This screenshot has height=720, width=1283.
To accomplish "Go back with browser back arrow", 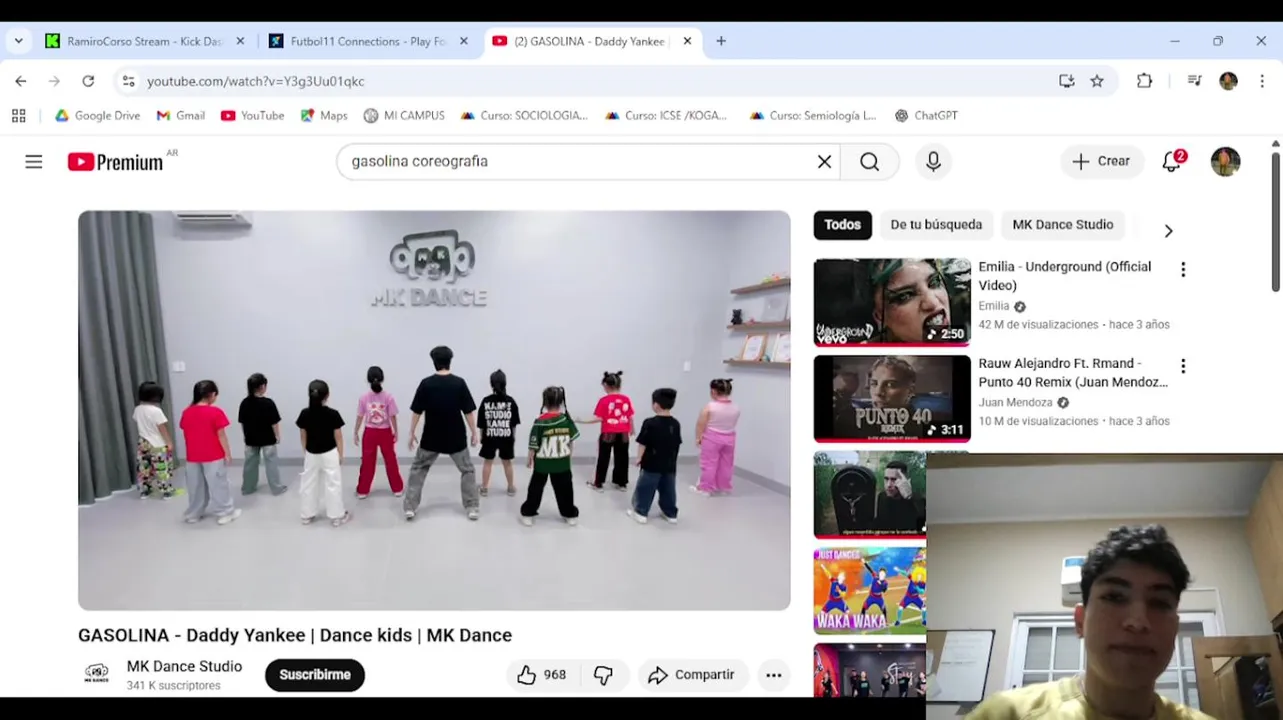I will [x=21, y=81].
